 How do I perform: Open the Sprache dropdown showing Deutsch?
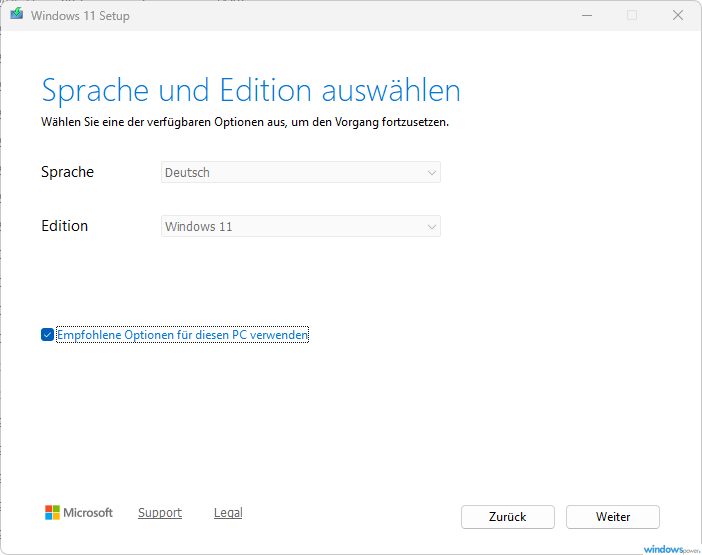(x=301, y=172)
